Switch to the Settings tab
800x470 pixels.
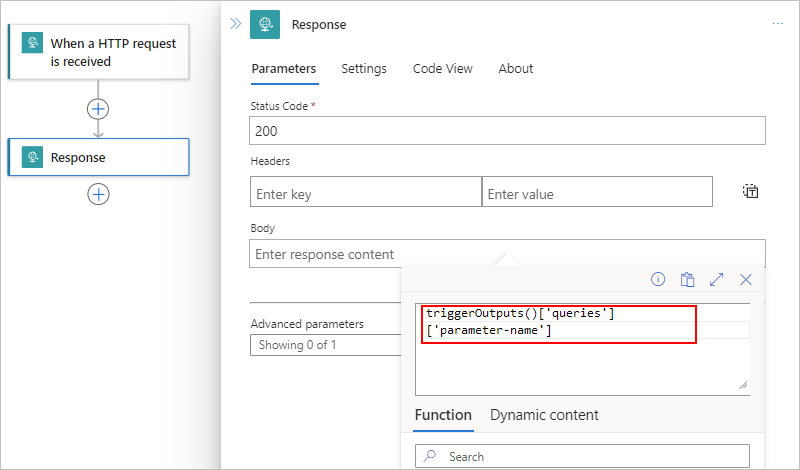tap(364, 69)
